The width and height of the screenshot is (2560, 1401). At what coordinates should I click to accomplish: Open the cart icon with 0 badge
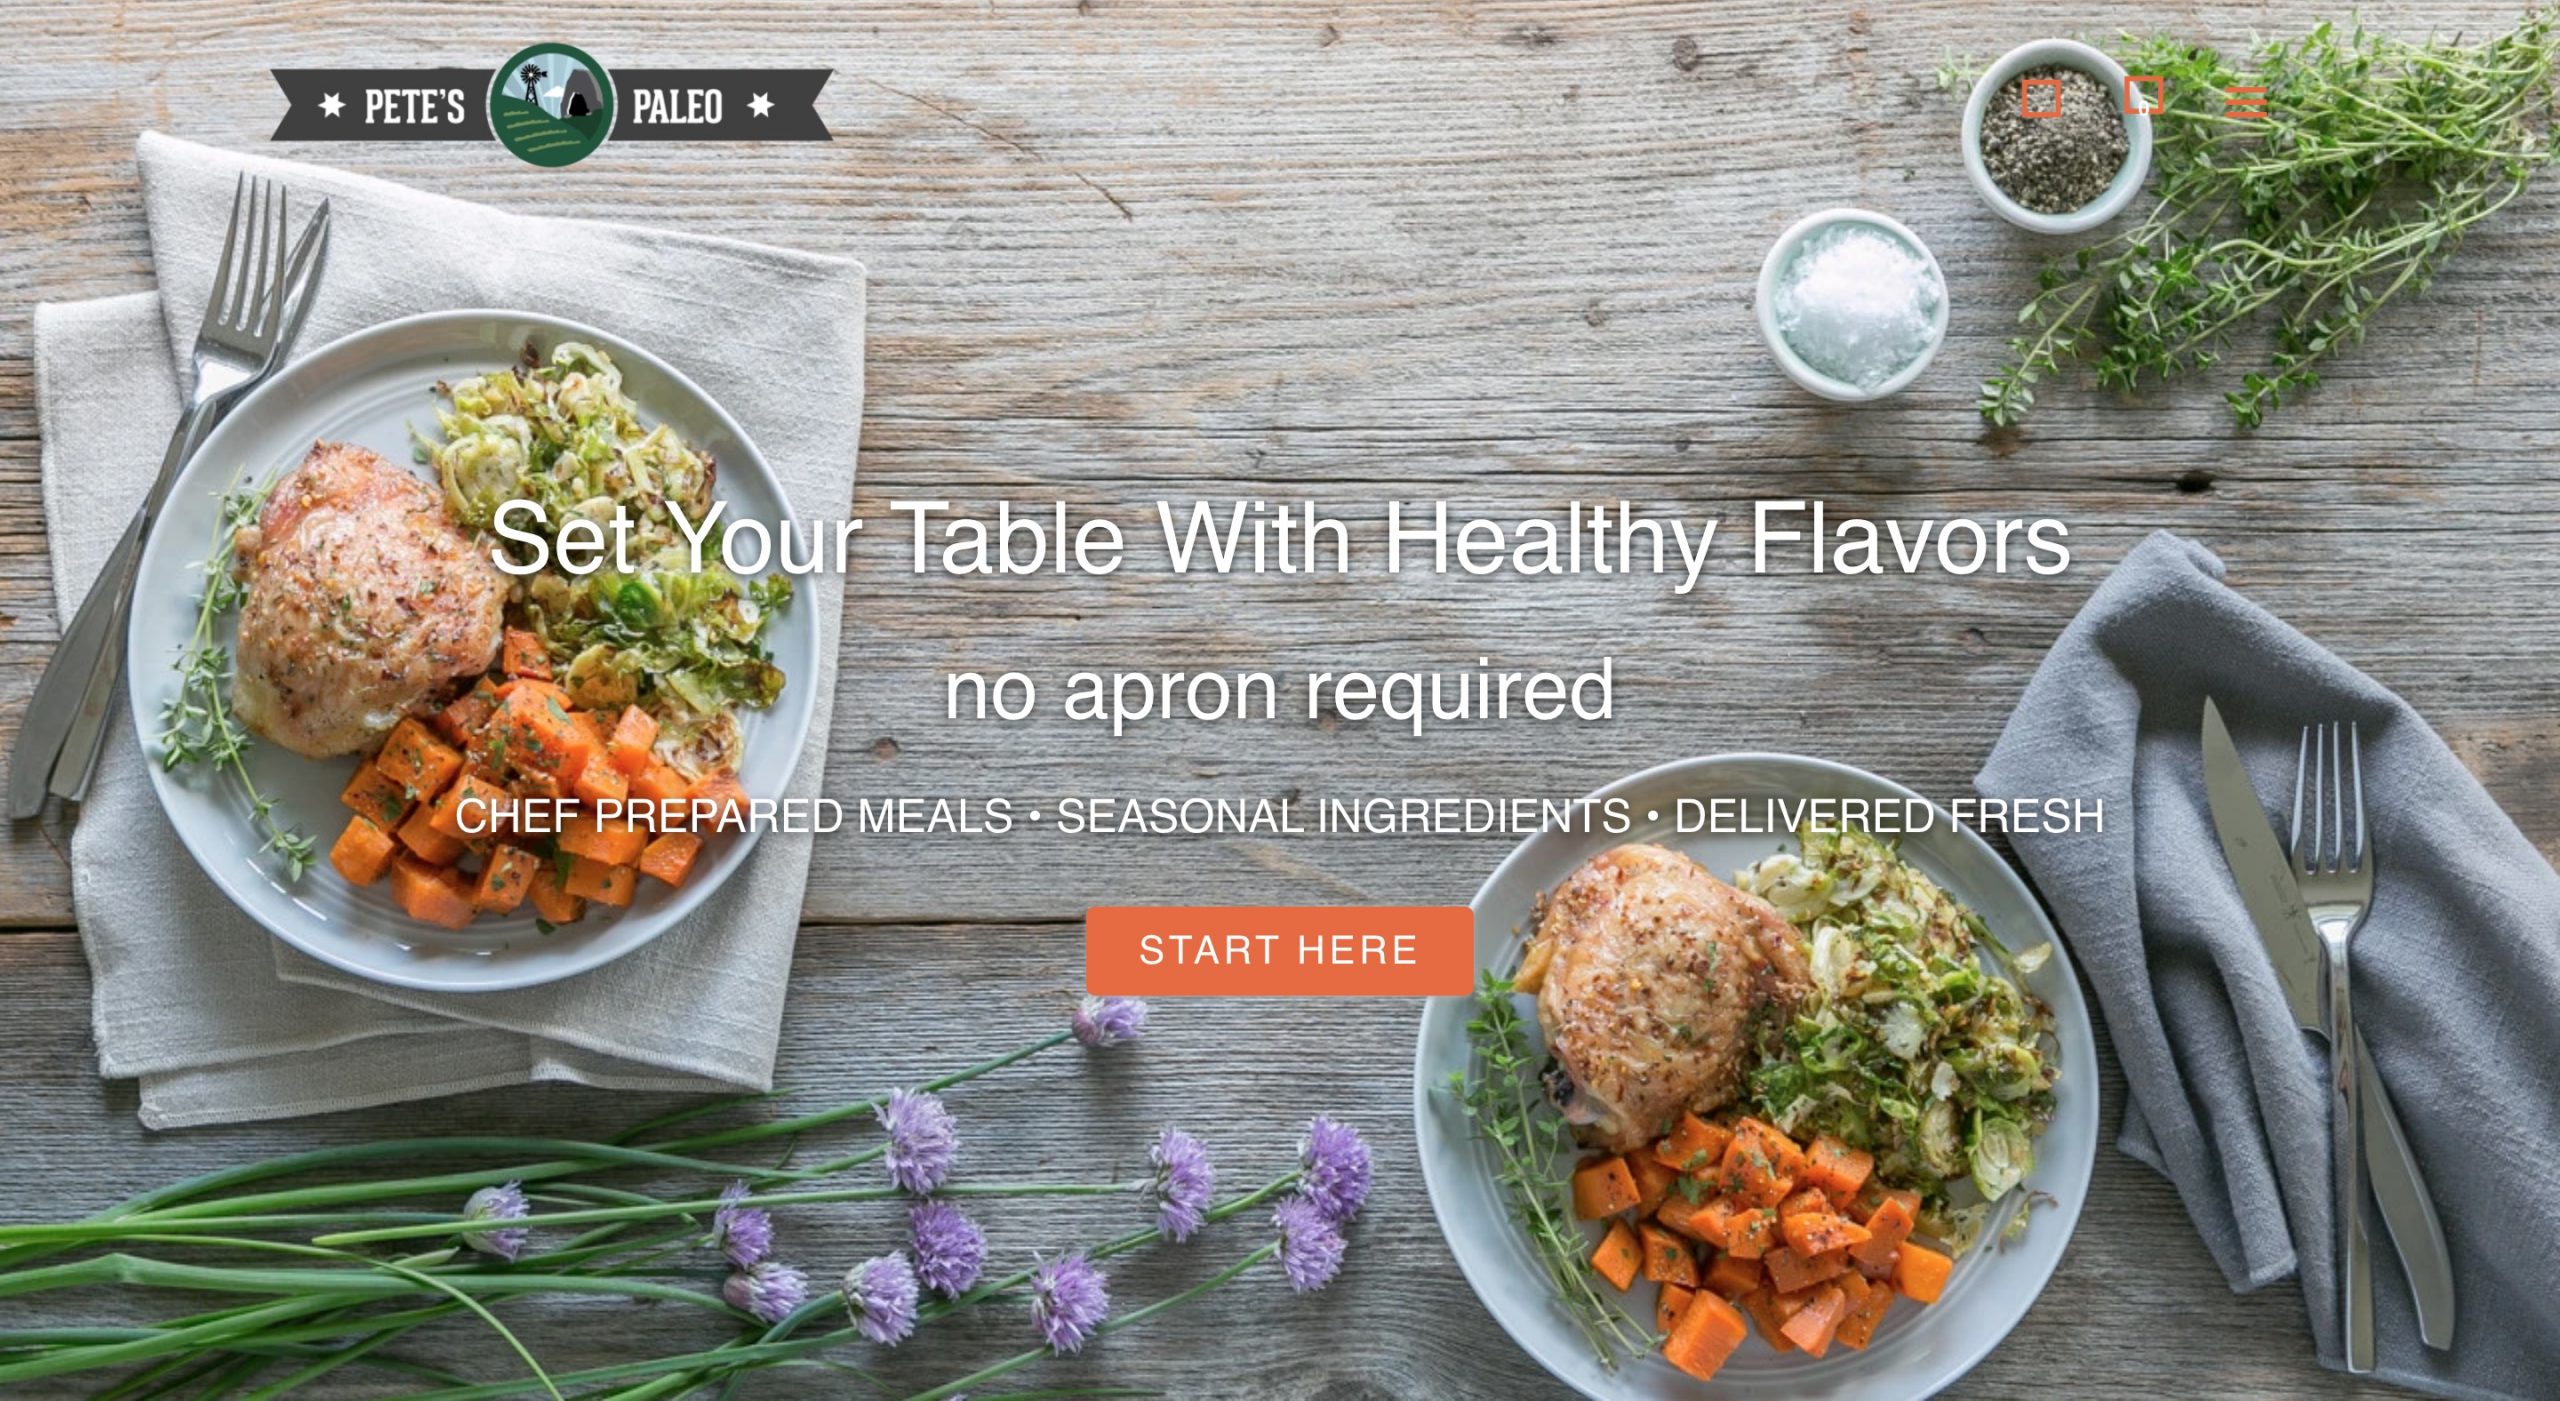2143,96
